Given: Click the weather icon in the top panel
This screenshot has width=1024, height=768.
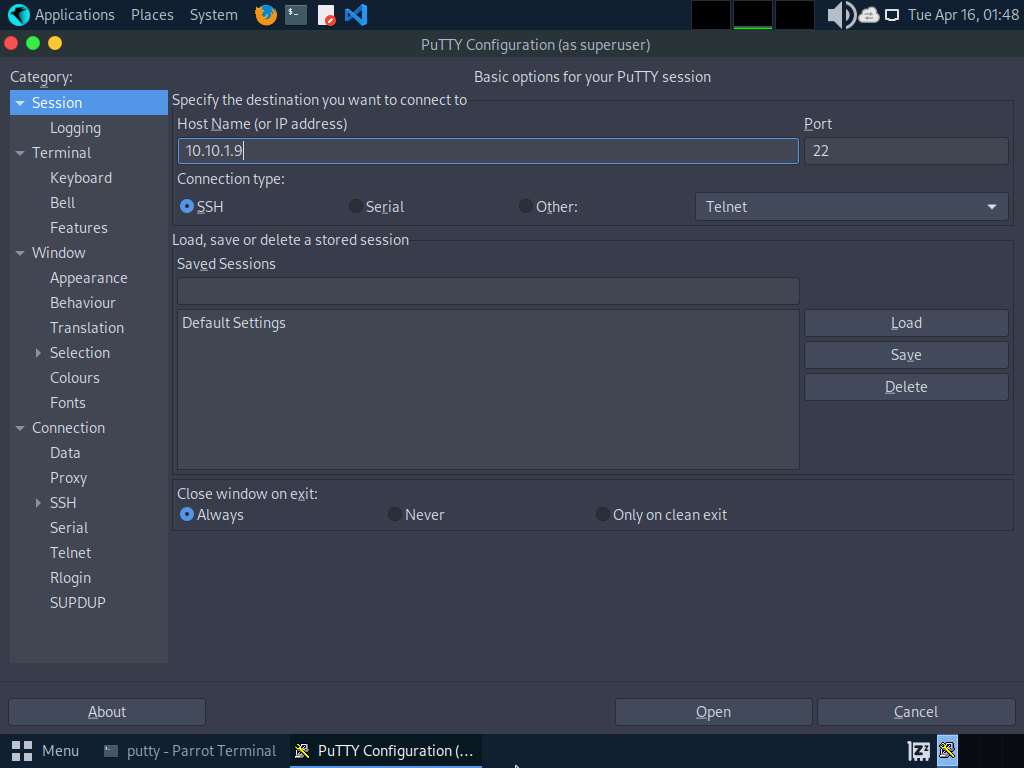Looking at the screenshot, I should tap(868, 14).
